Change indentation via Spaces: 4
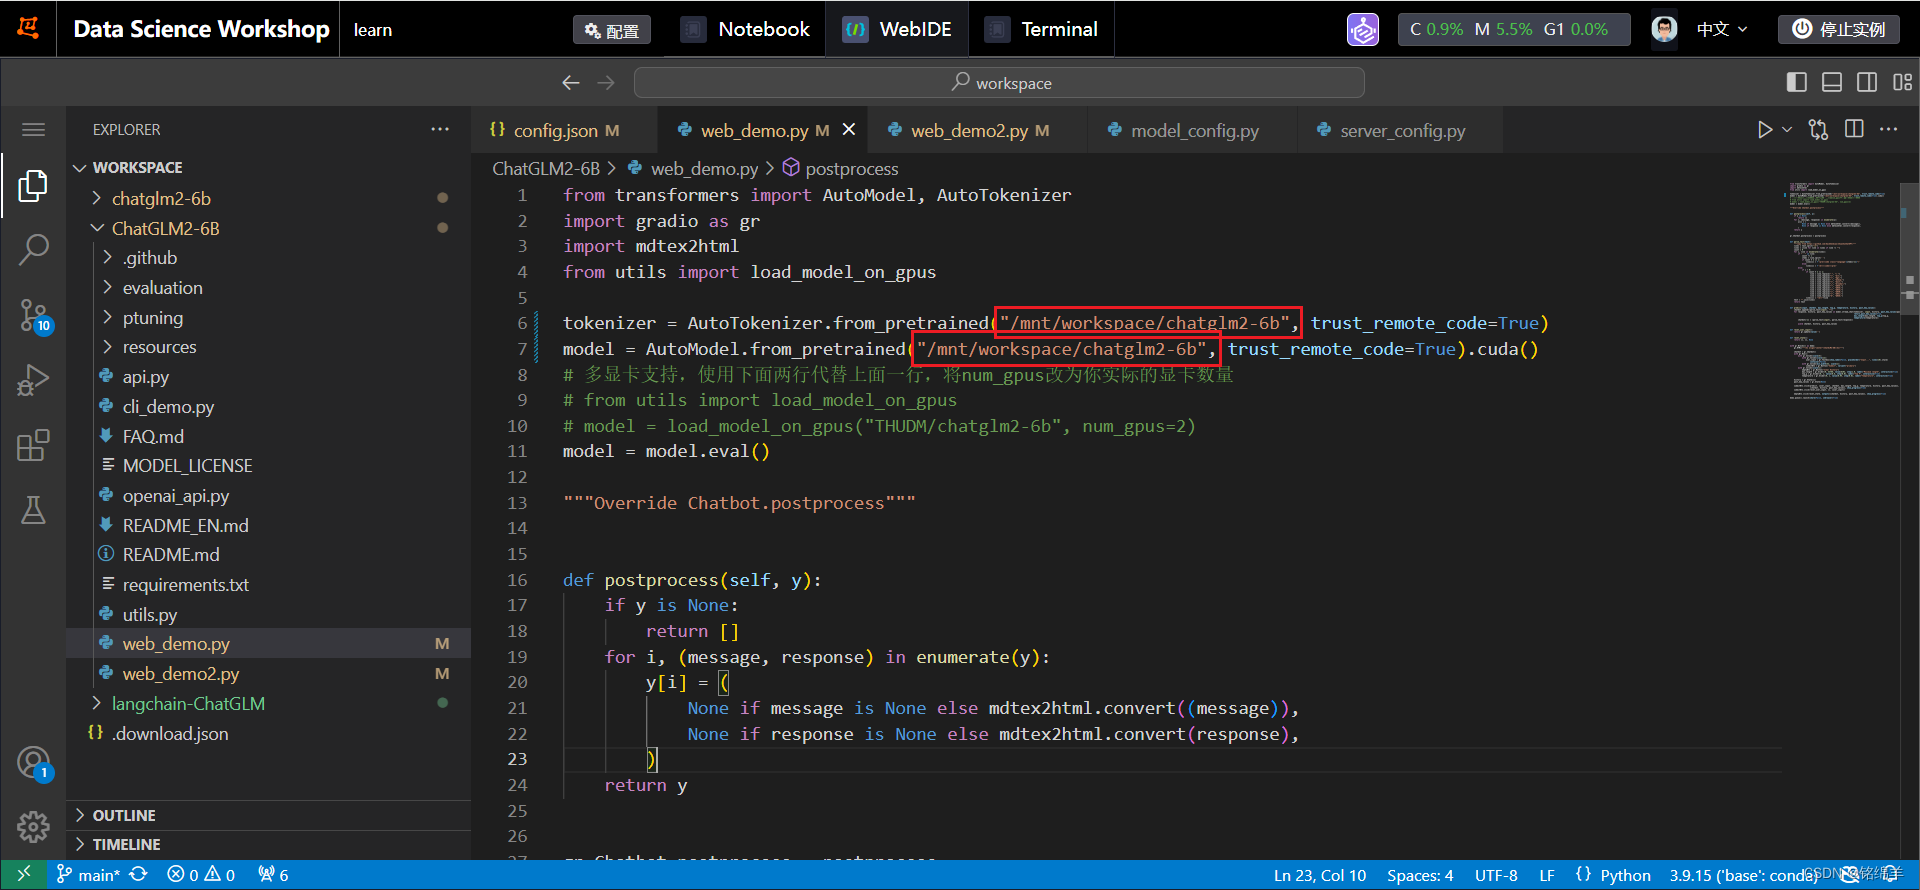1920x890 pixels. [x=1420, y=875]
